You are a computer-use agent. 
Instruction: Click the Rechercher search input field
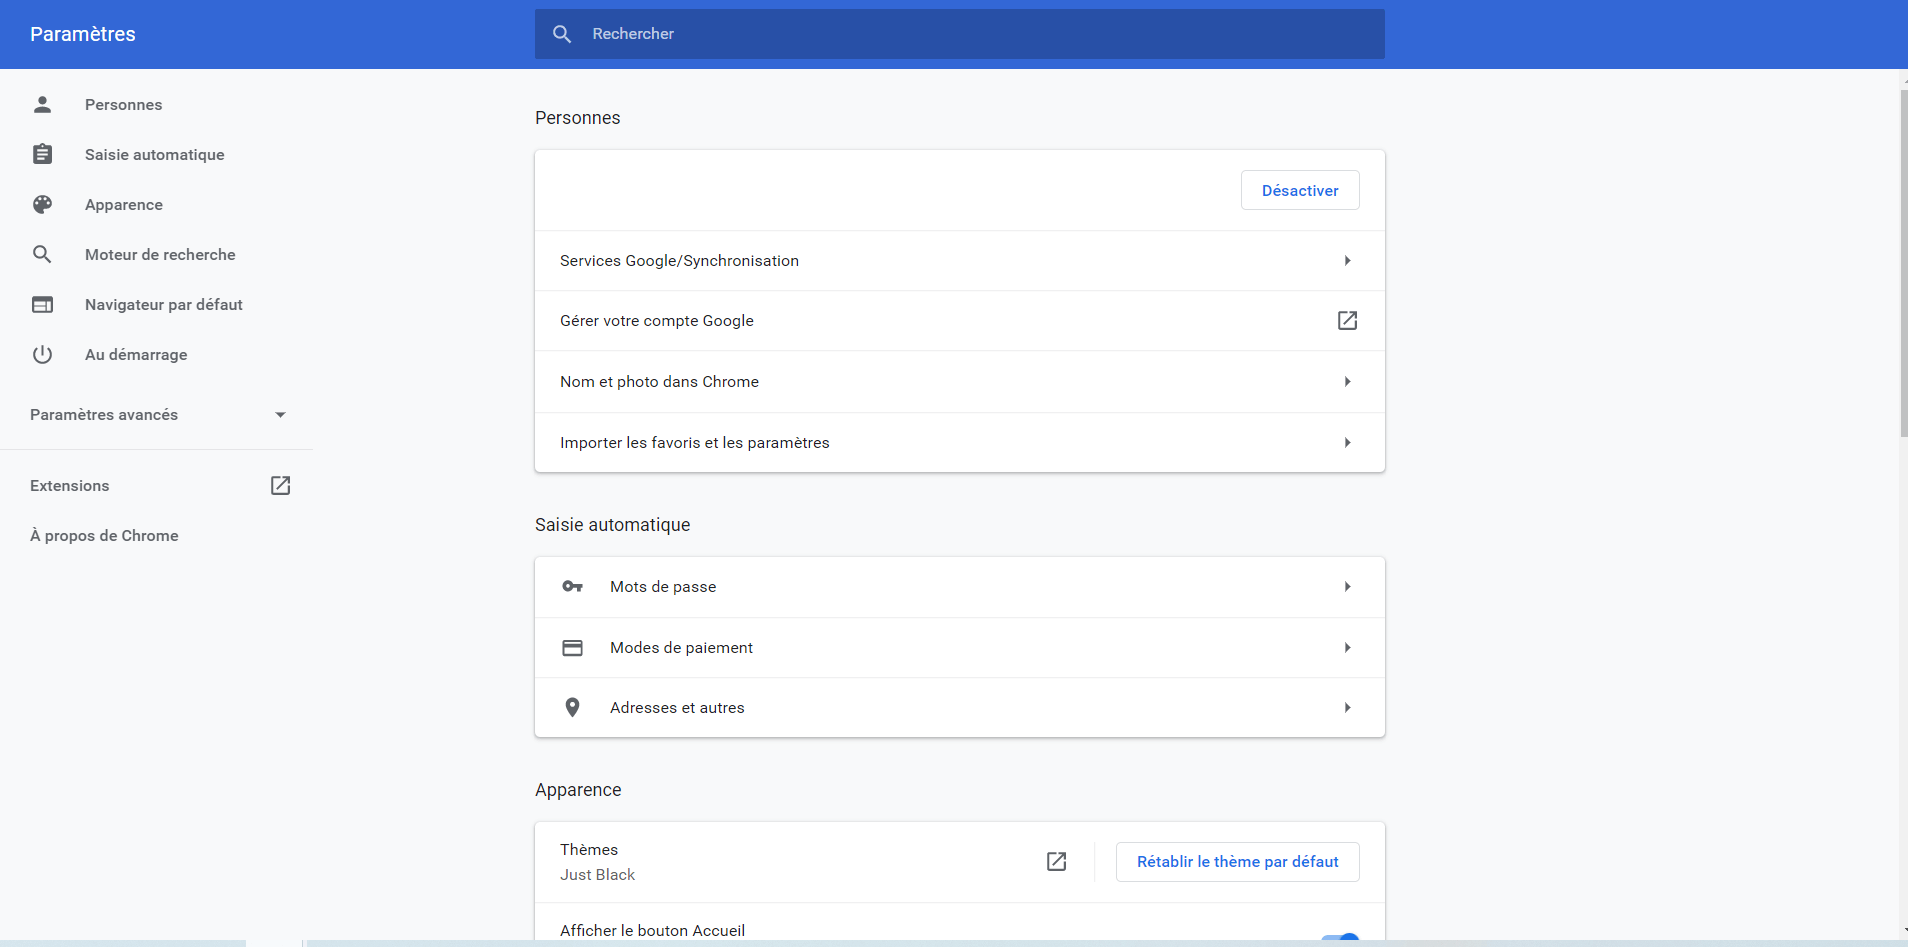[x=960, y=34]
